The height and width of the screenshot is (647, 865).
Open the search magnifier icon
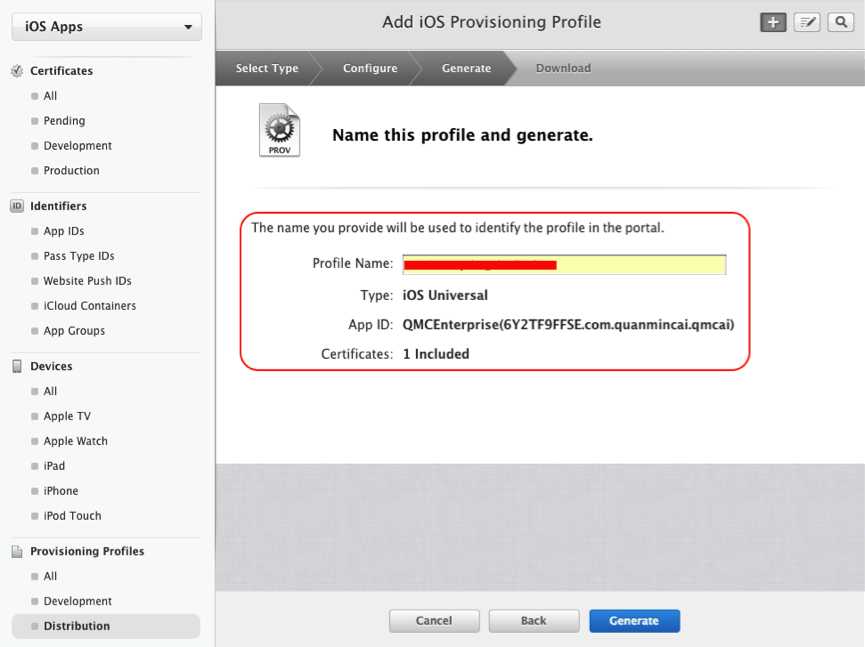click(x=840, y=23)
